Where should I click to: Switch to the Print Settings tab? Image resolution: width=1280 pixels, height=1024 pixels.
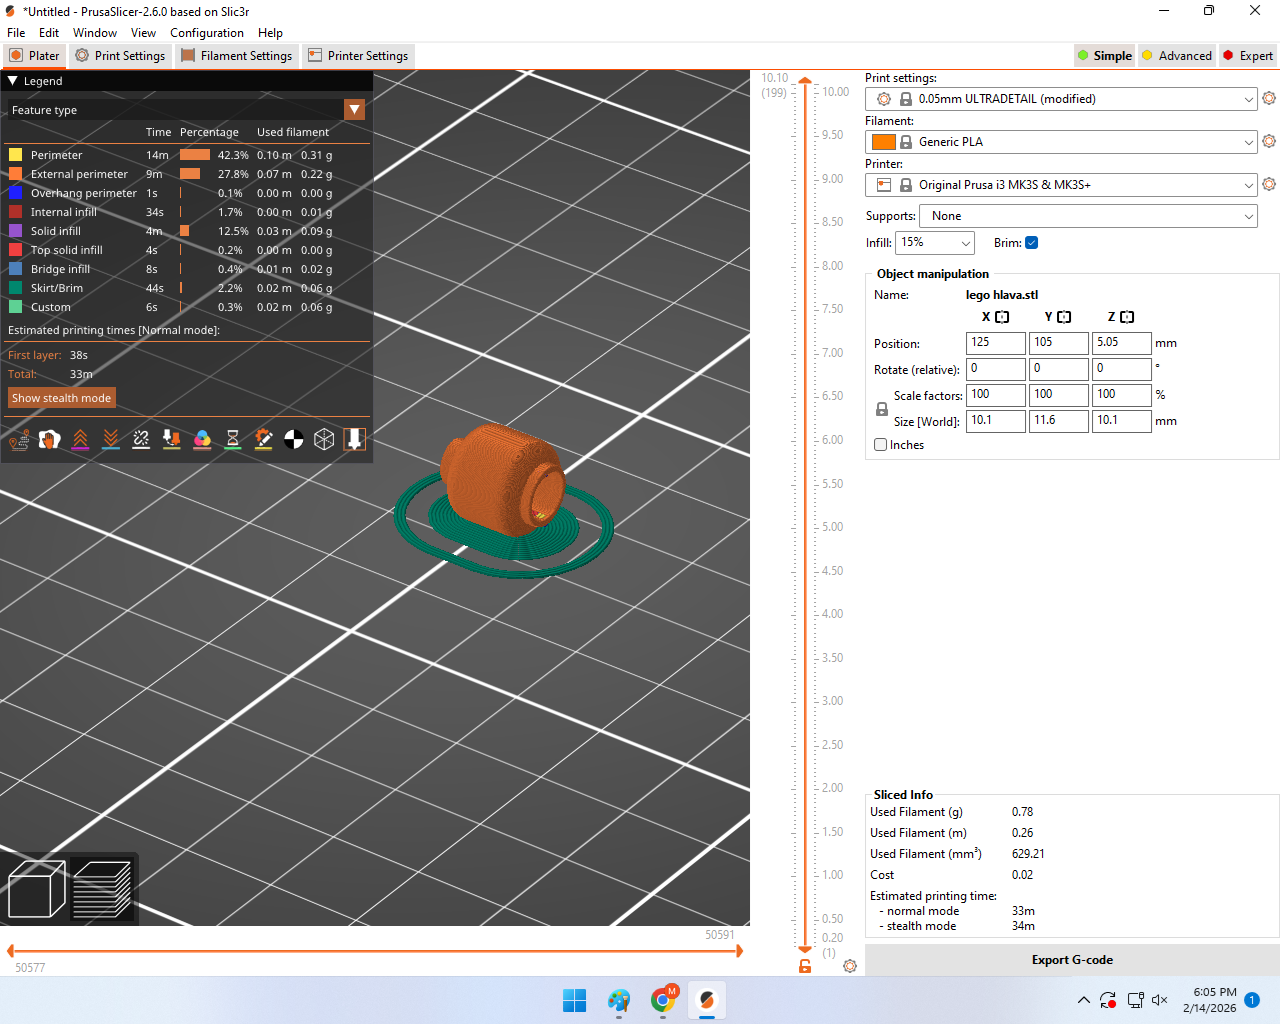(120, 56)
